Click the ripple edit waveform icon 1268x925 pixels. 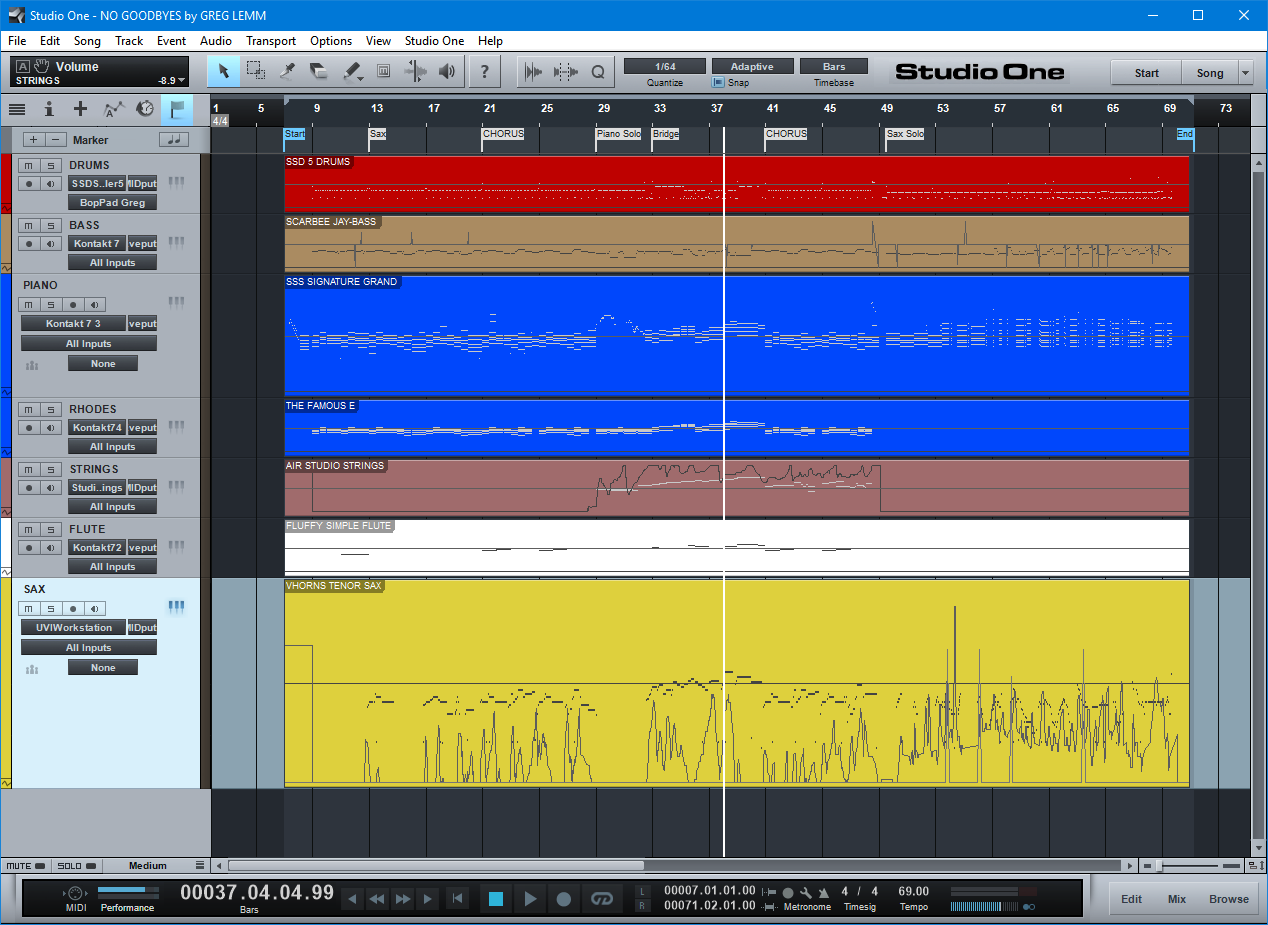pos(566,71)
